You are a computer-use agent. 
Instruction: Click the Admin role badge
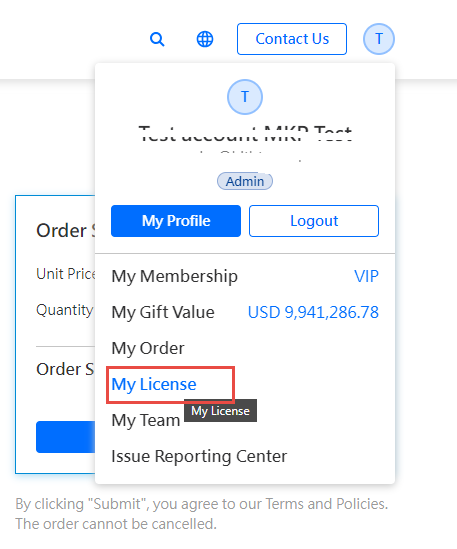click(245, 181)
